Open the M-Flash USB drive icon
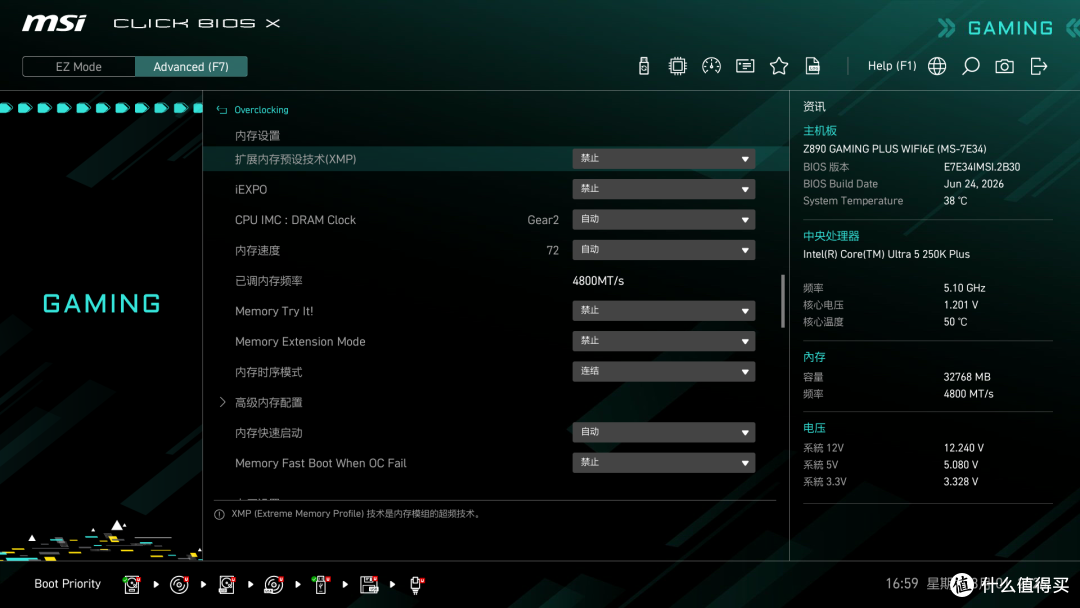The height and width of the screenshot is (608, 1080). click(x=644, y=66)
